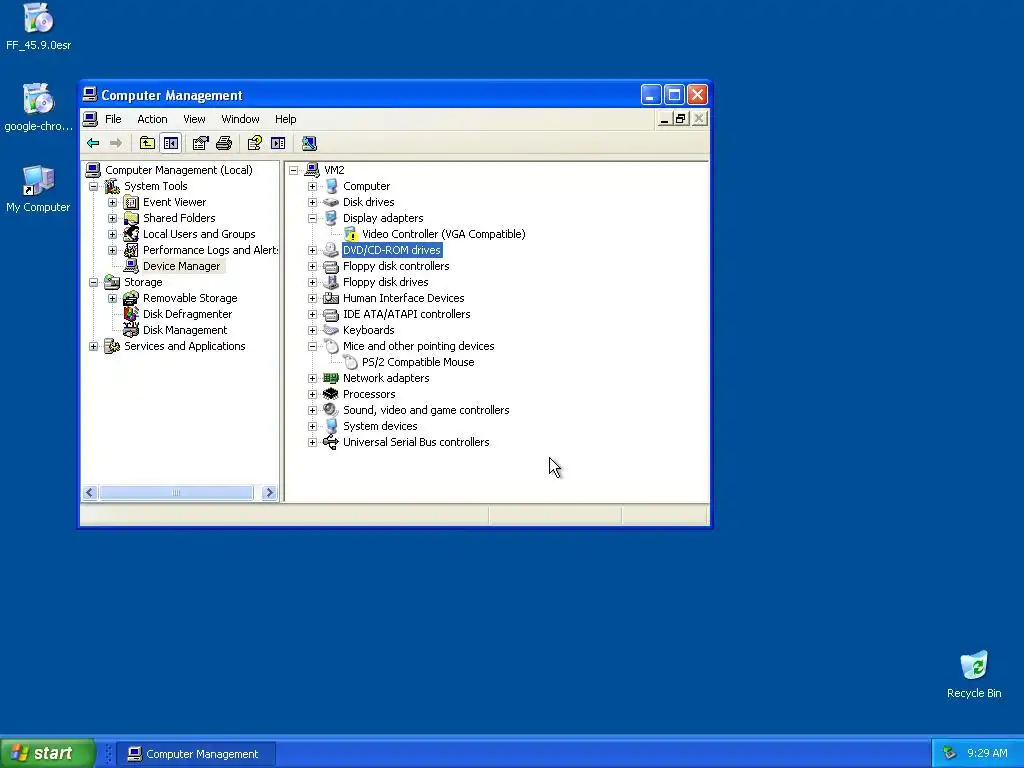Select the My Computer desktop shortcut
1024x768 pixels.
point(38,189)
